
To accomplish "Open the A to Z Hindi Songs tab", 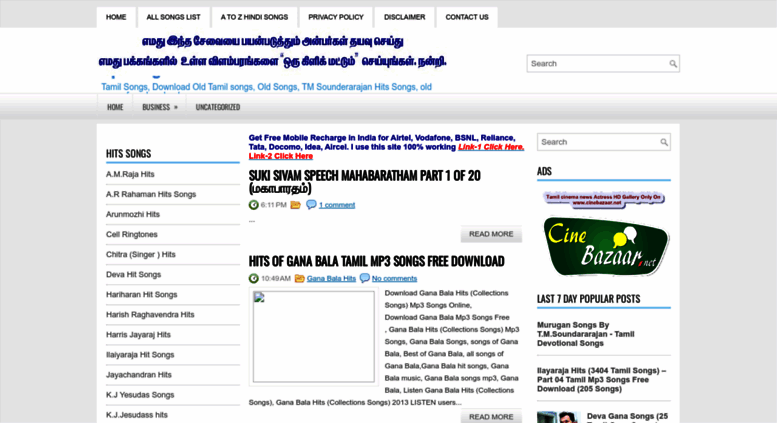I will coord(254,17).
